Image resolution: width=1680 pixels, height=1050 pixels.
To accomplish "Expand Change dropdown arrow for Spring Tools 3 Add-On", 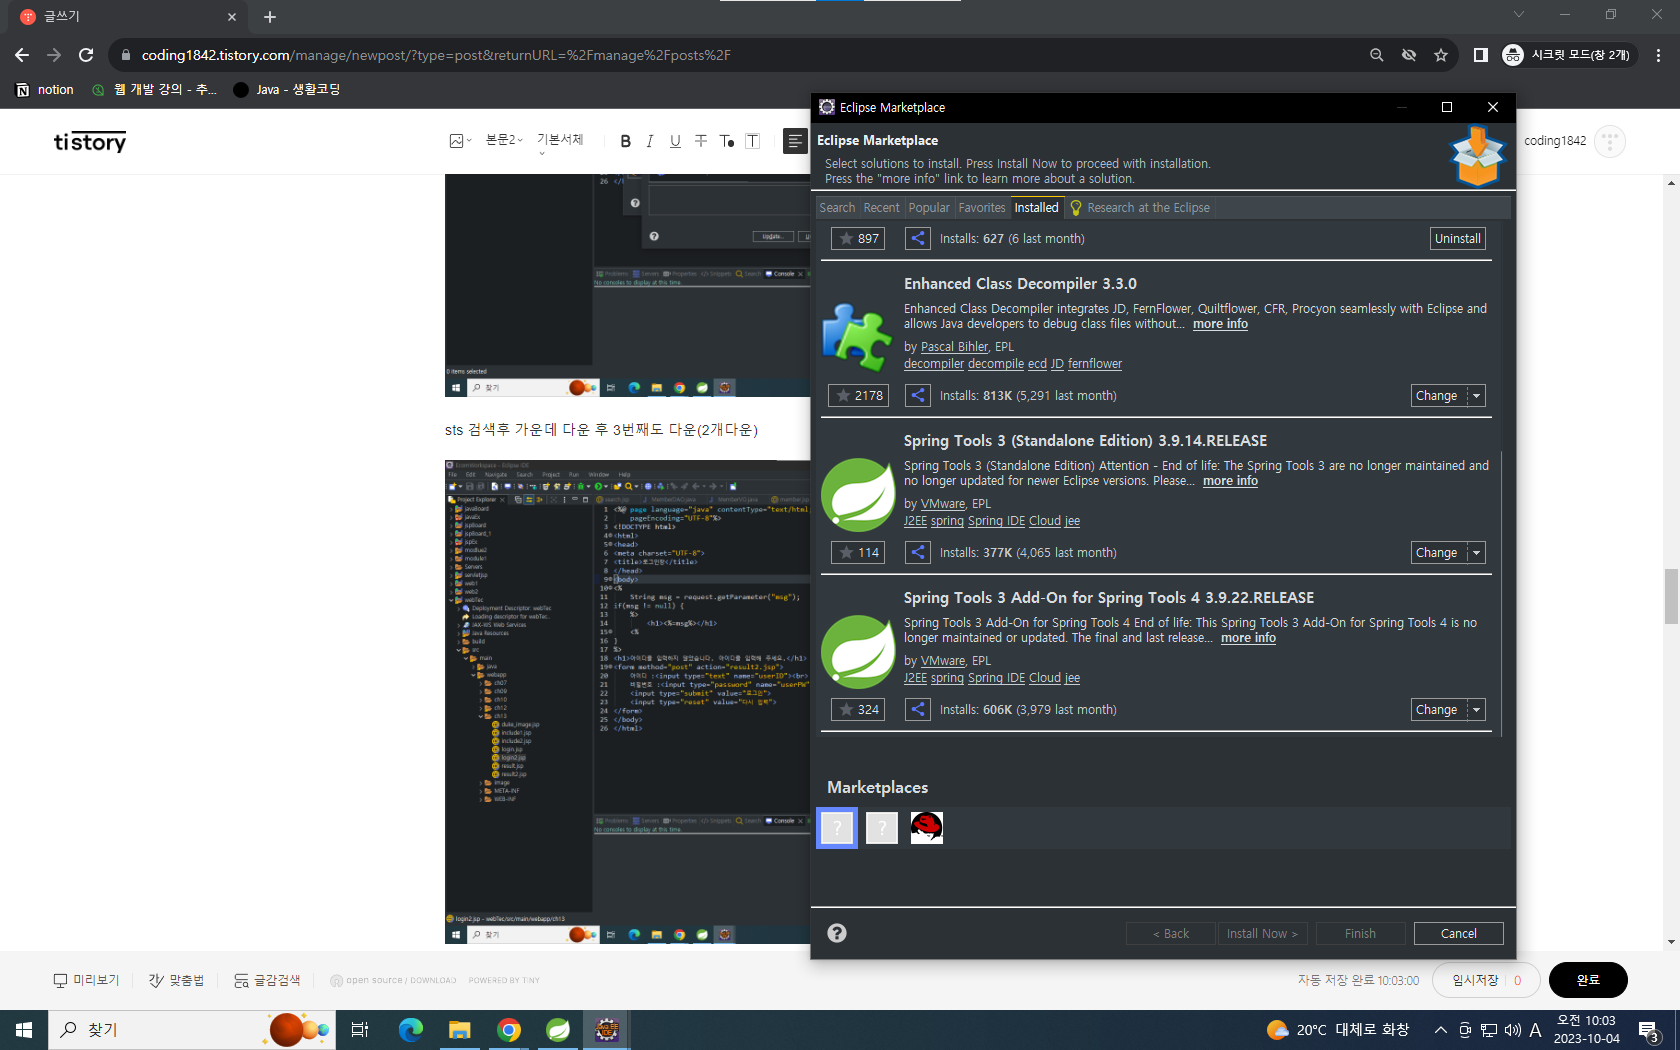I will pyautogui.click(x=1476, y=710).
